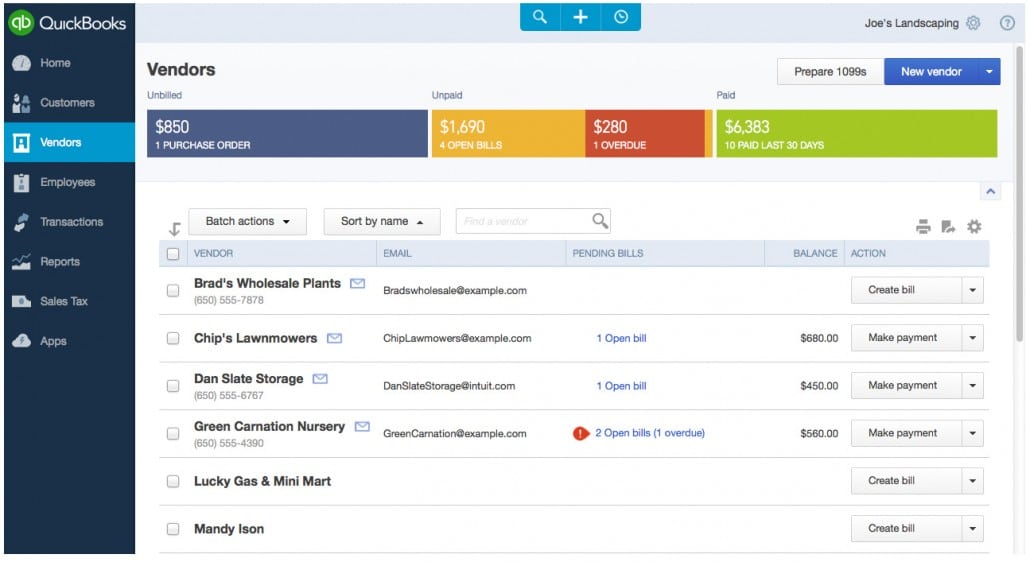Expand Brad's Wholesale Plants action dropdown arrow
The width and height of the screenshot is (1030, 562).
[x=973, y=290]
